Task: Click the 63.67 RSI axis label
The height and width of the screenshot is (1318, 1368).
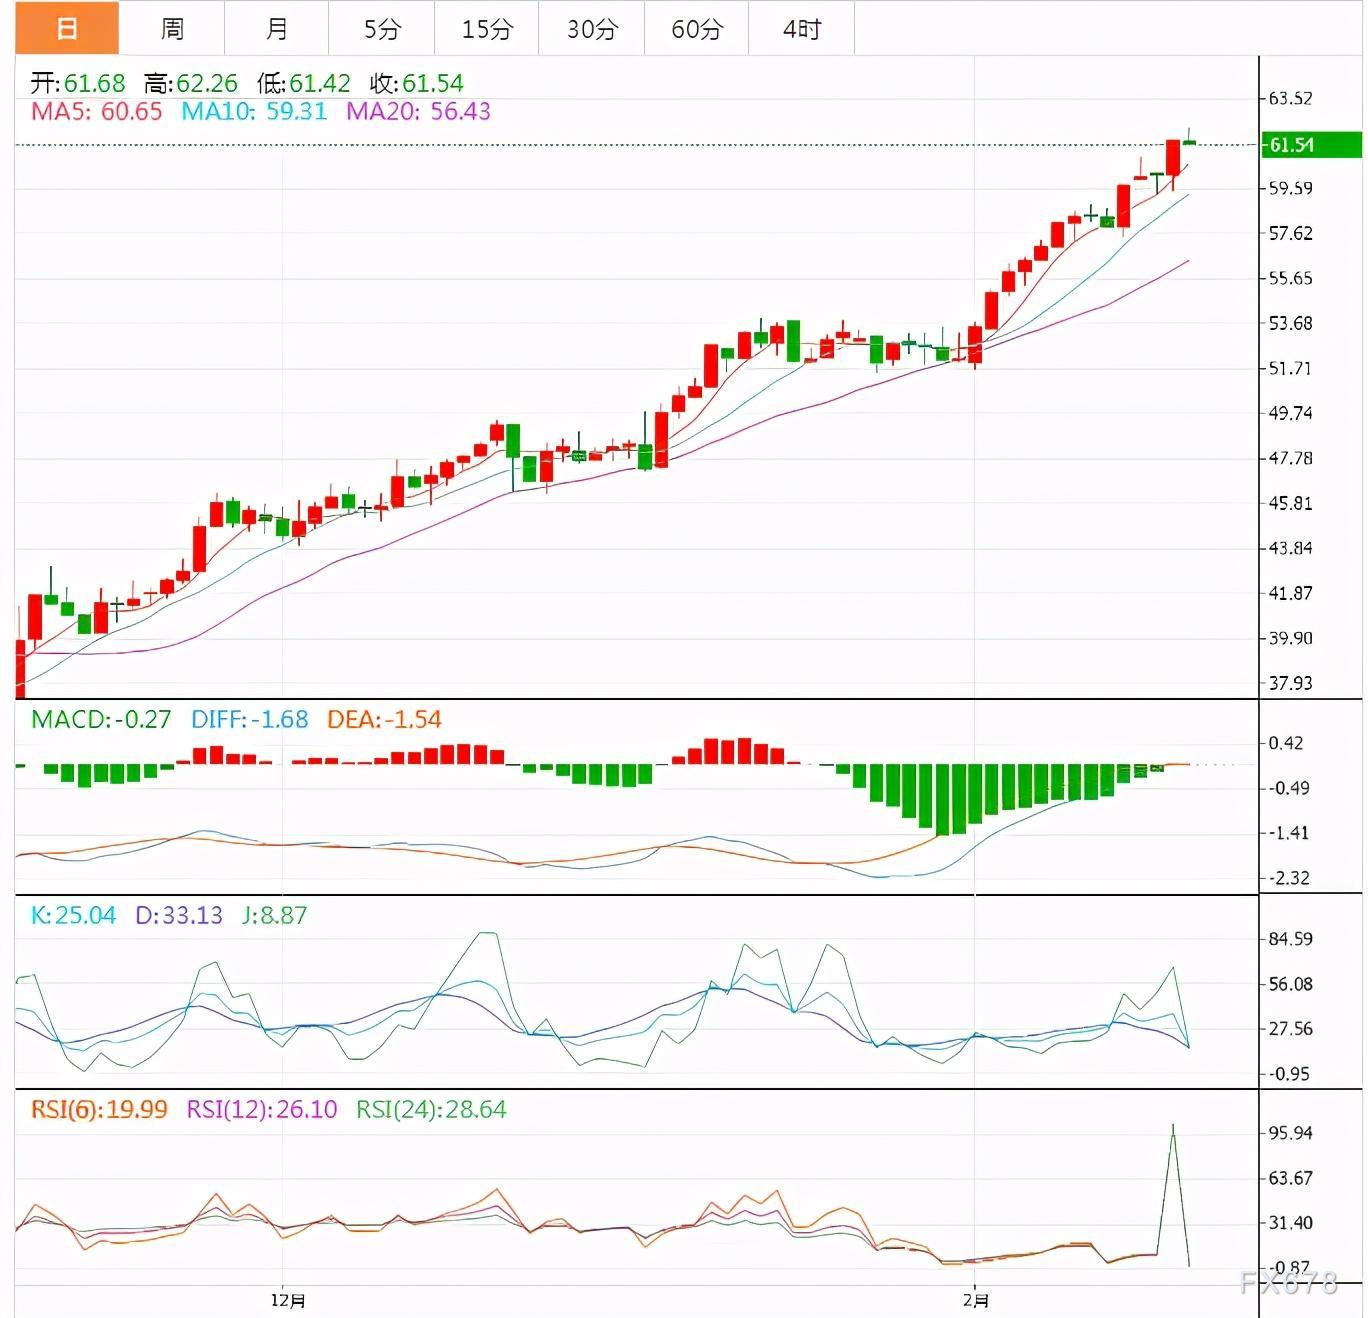Action: point(1291,1178)
